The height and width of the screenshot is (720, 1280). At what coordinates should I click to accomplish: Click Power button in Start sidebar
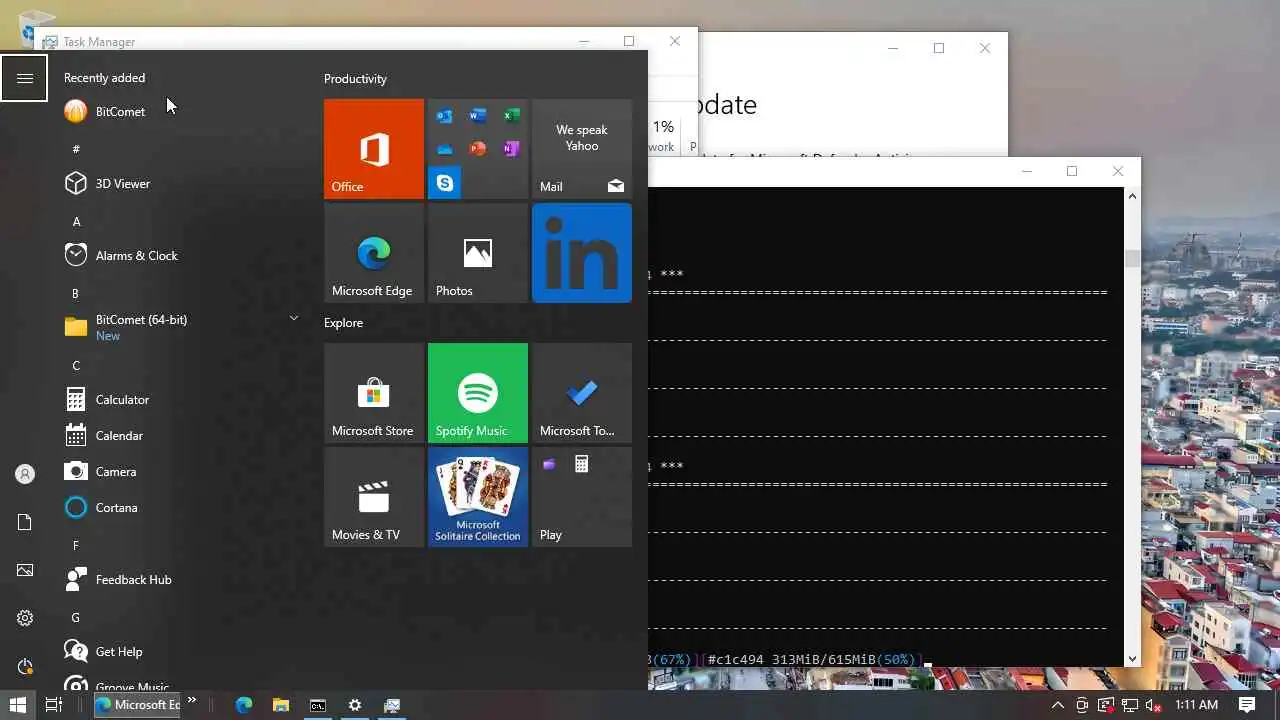point(25,666)
